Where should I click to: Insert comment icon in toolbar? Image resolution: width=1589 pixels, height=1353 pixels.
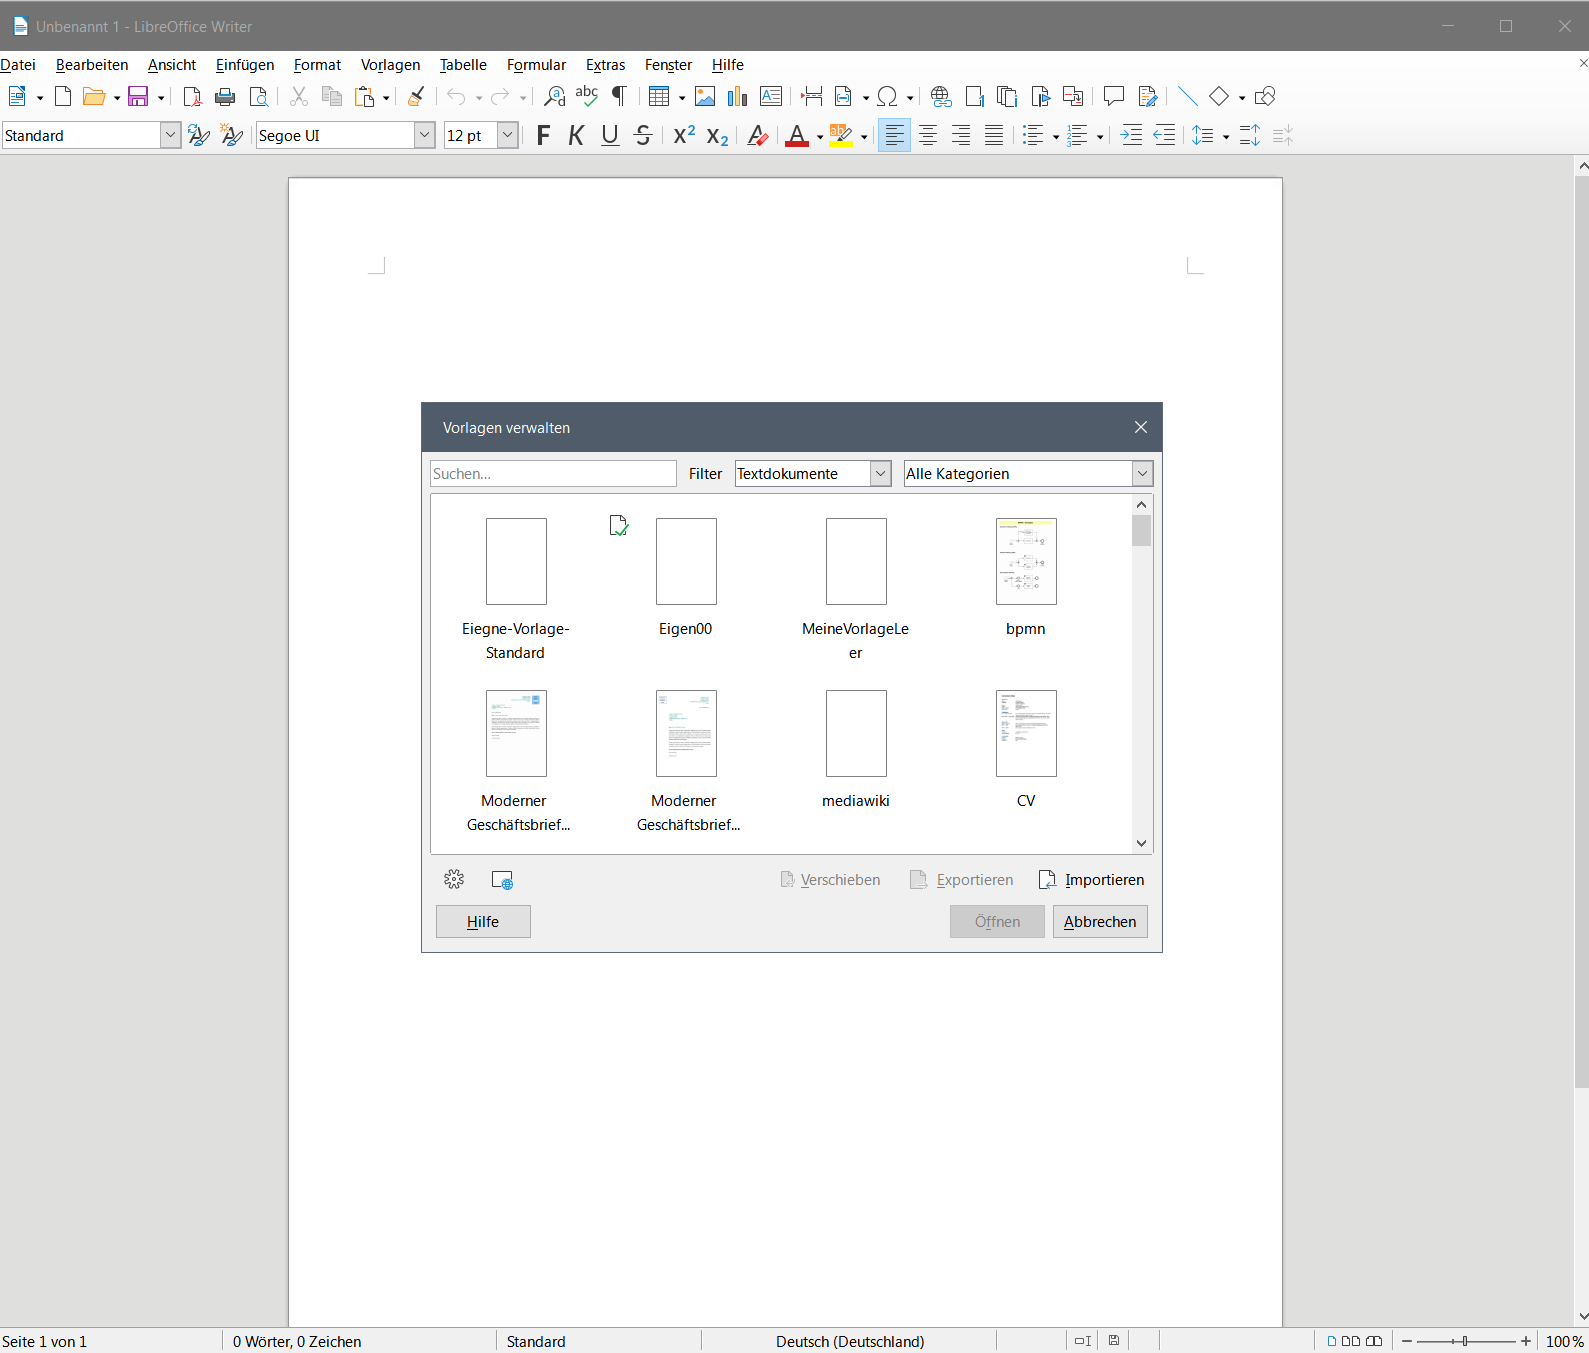1114,97
